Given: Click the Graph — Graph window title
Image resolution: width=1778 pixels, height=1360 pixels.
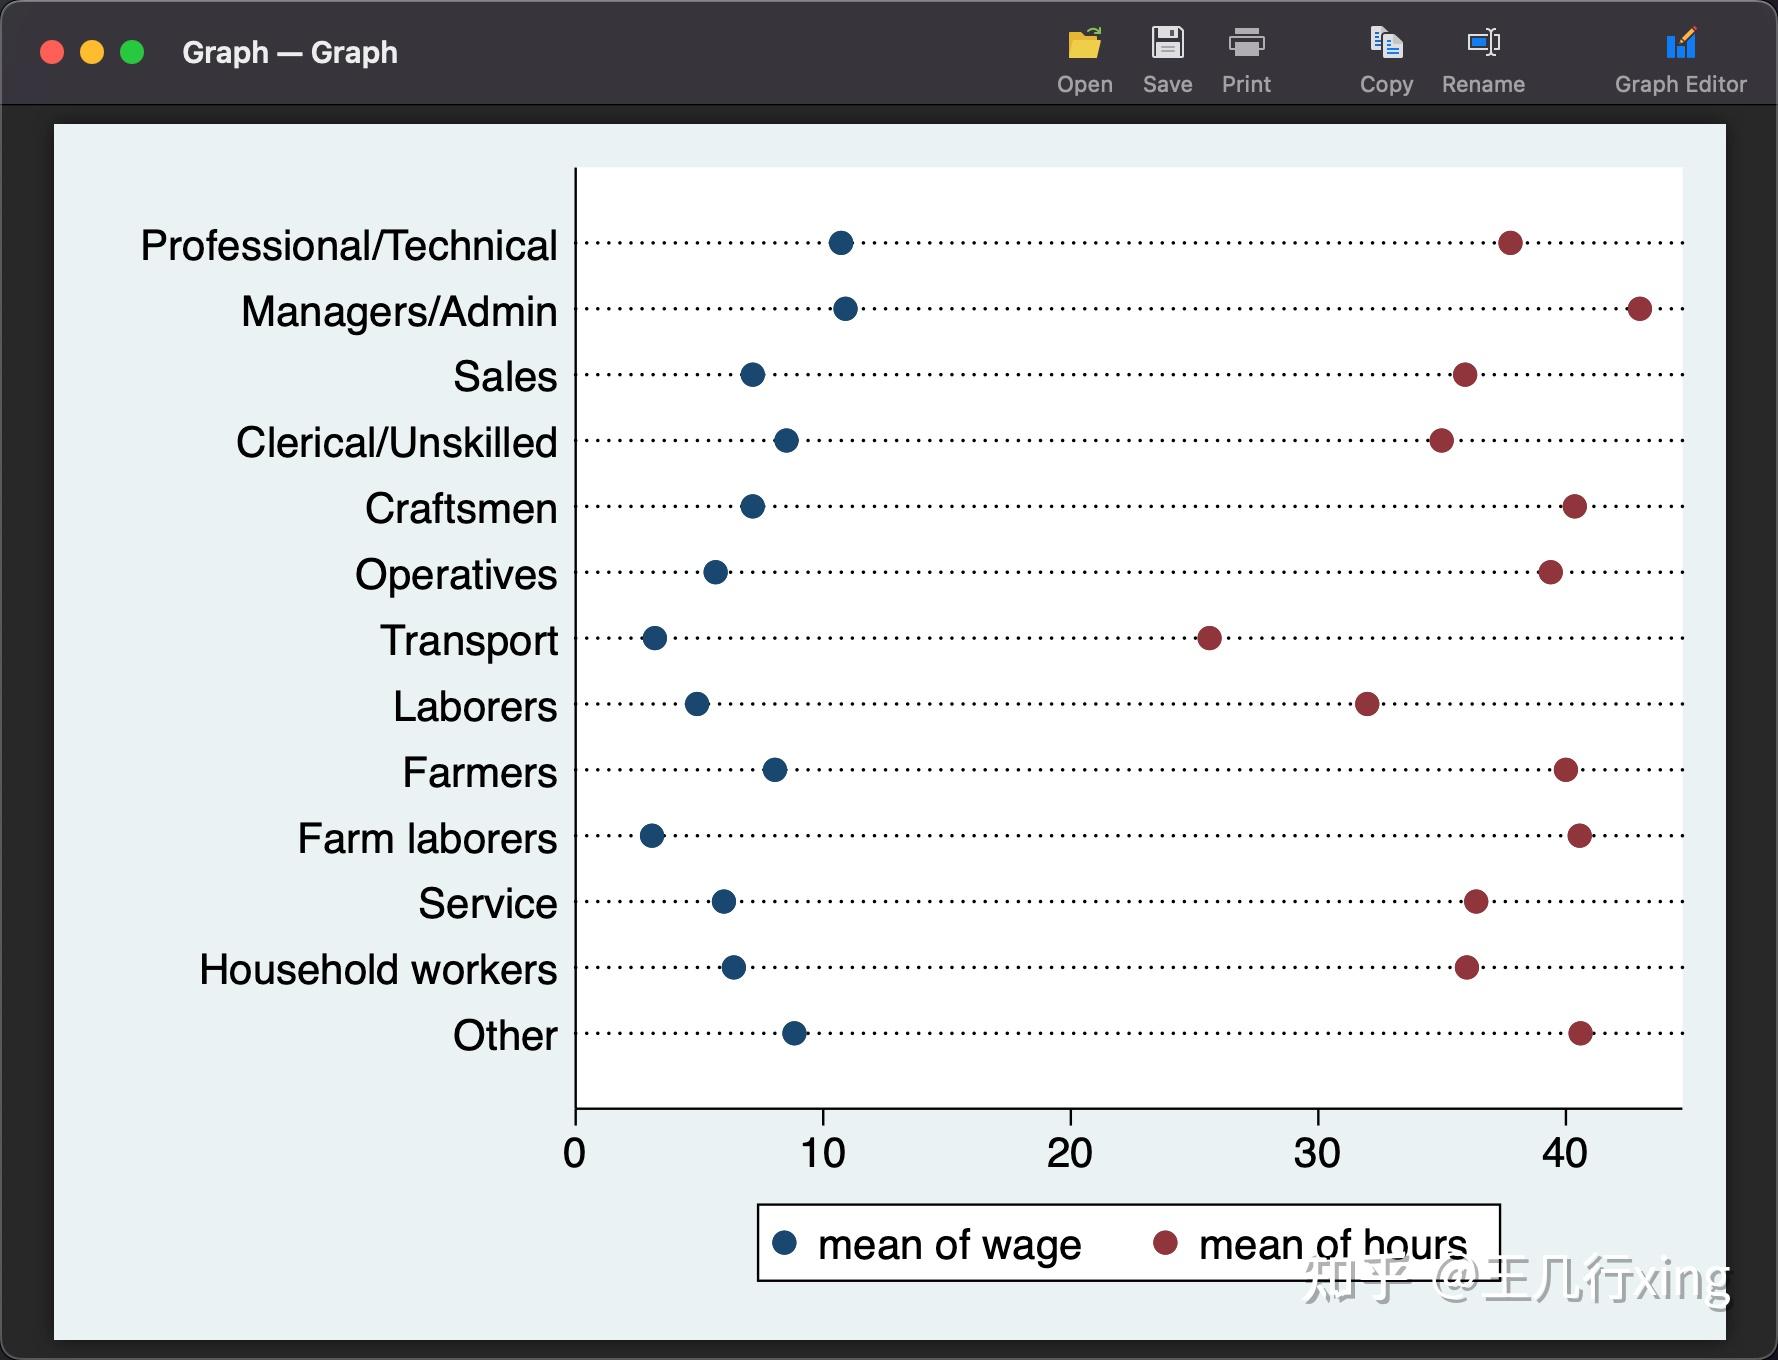Looking at the screenshot, I should tap(290, 52).
